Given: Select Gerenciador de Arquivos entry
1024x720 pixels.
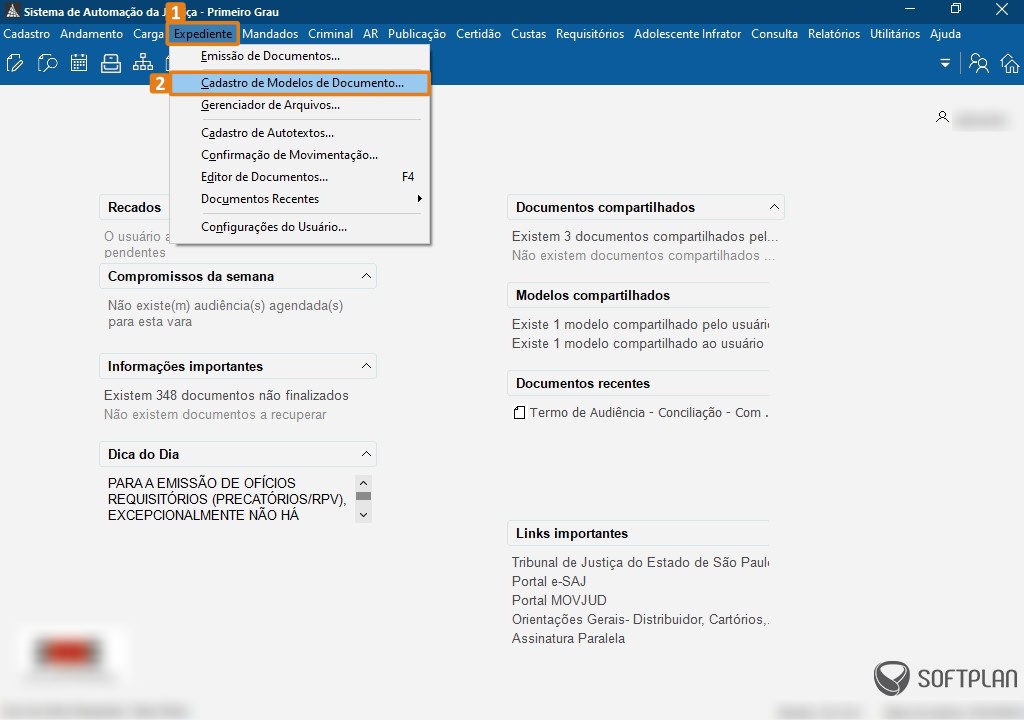Looking at the screenshot, I should pyautogui.click(x=300, y=105).
